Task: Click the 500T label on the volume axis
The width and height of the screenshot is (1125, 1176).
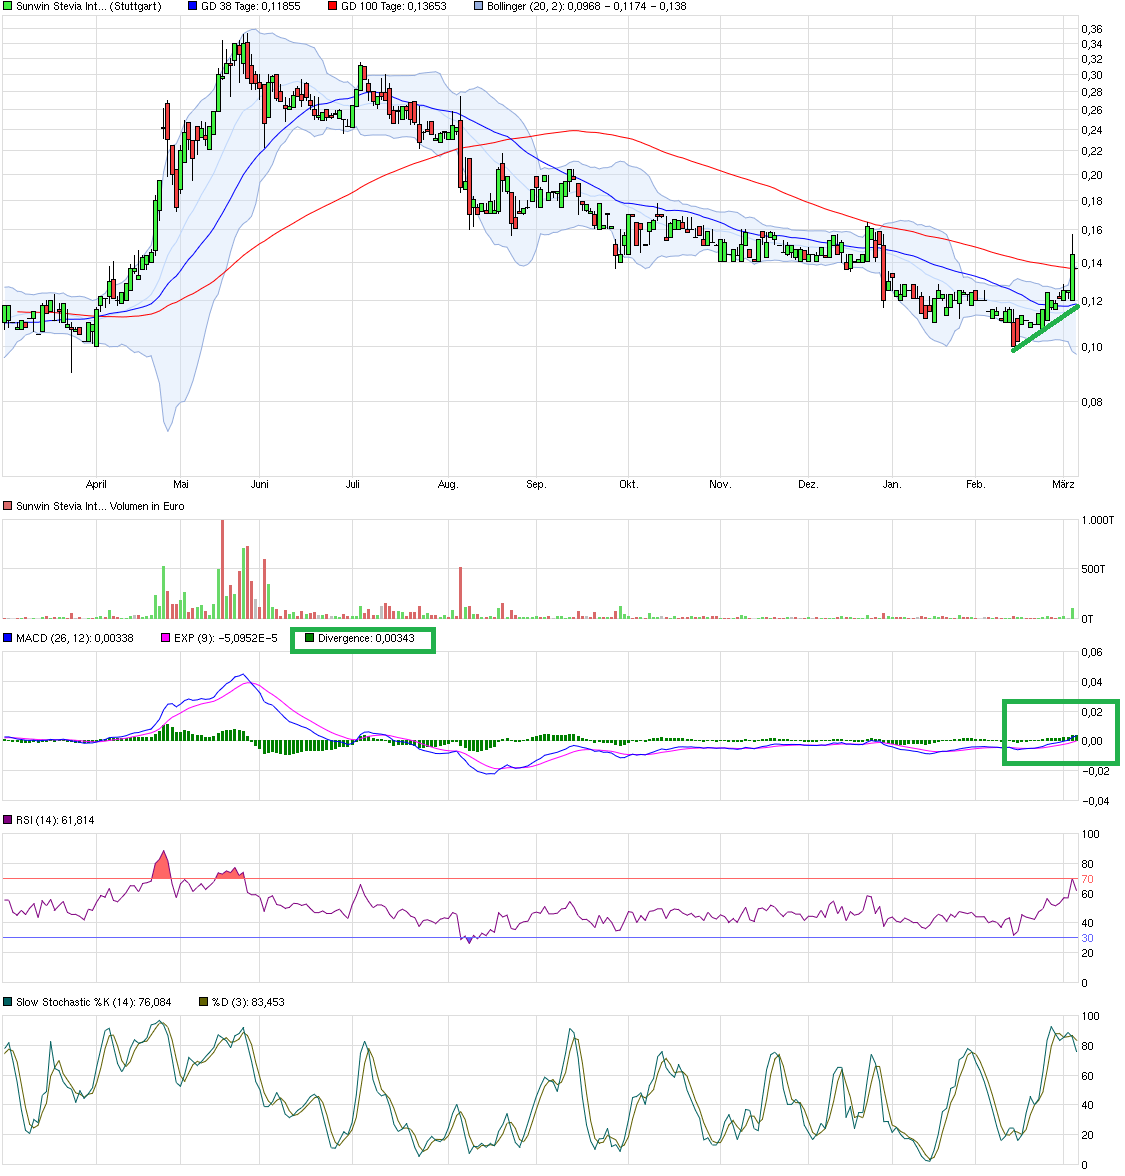Action: (x=1094, y=569)
